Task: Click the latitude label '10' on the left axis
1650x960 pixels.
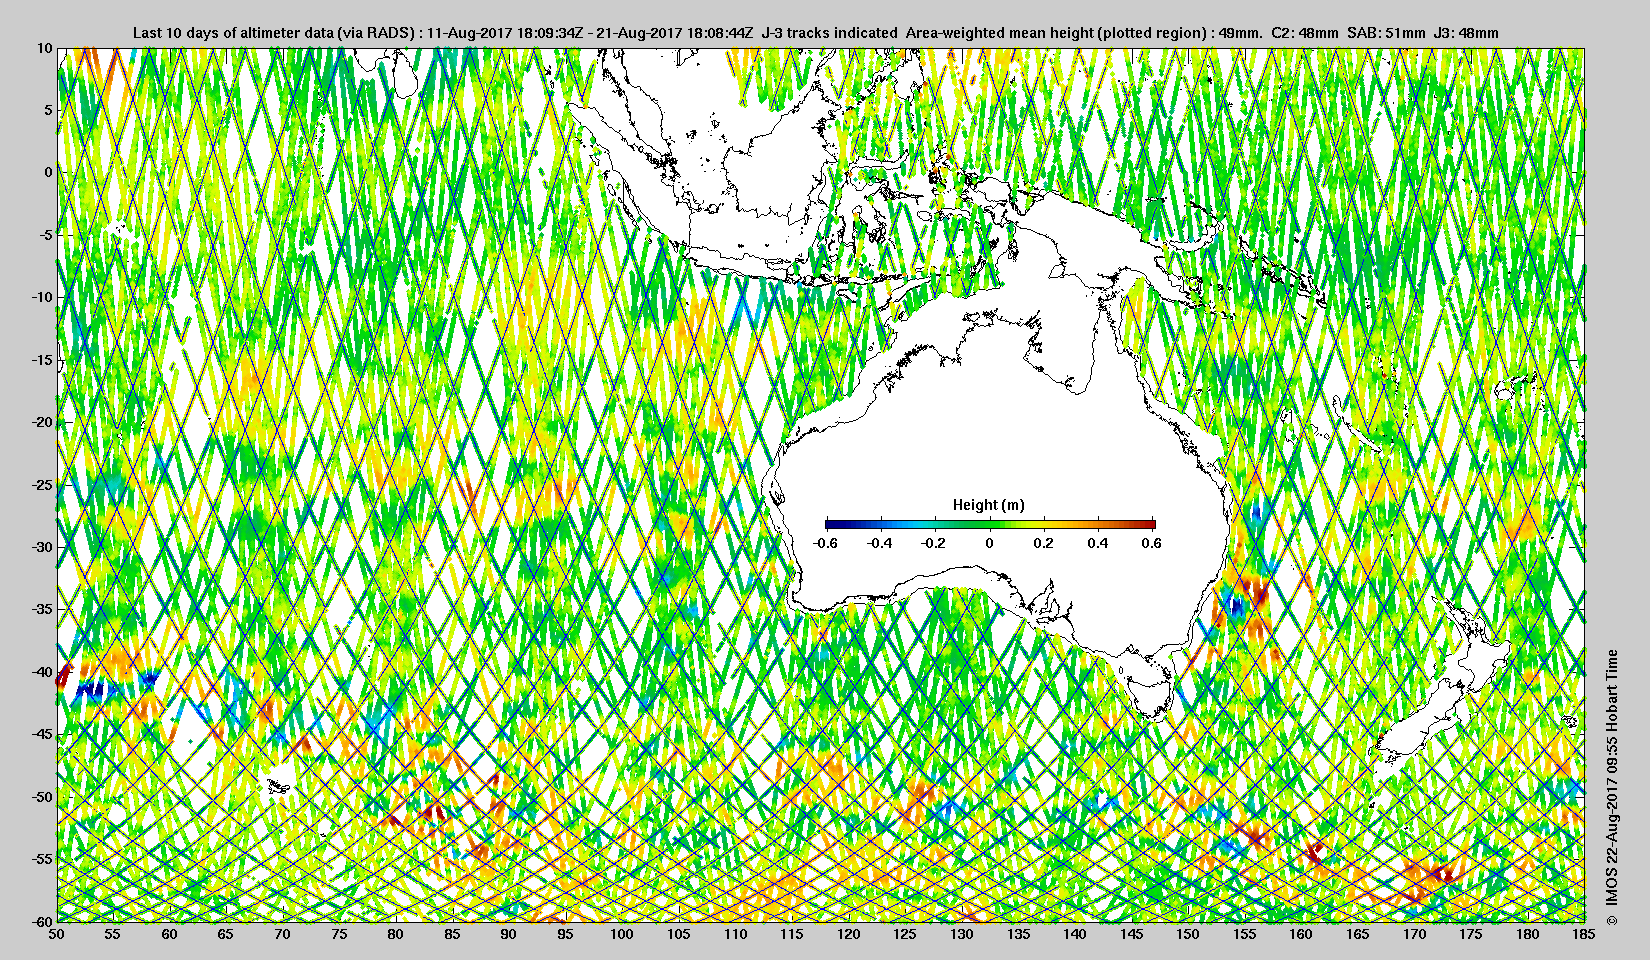Action: point(45,47)
